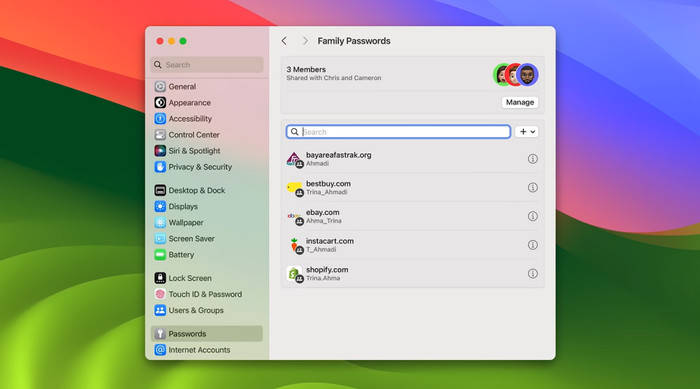Click the Battery icon
Image resolution: width=700 pixels, height=389 pixels.
click(x=160, y=255)
